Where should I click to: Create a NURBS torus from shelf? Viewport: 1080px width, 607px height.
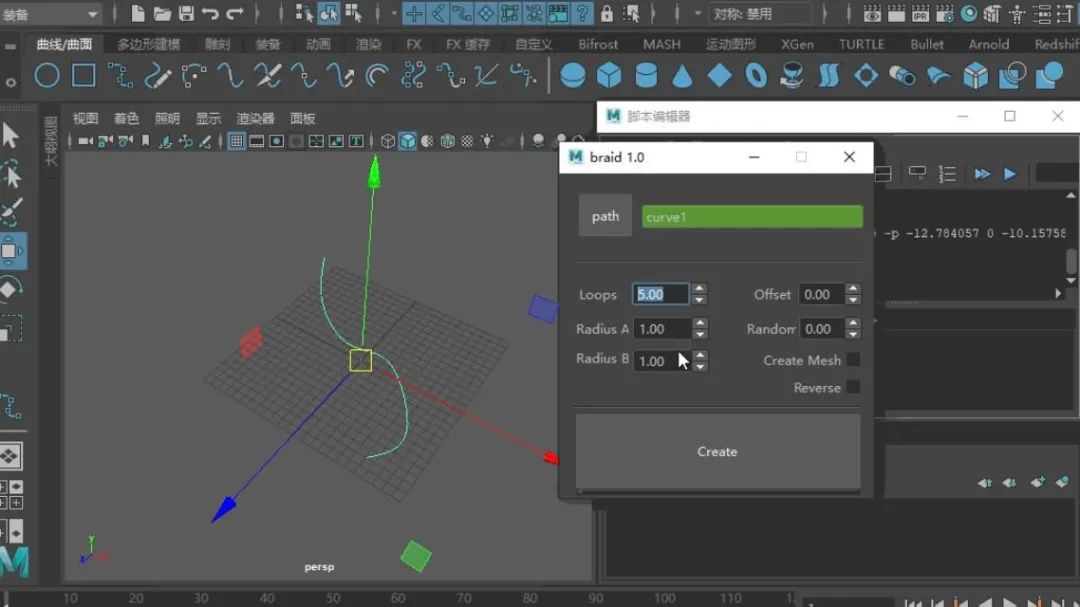tap(756, 76)
